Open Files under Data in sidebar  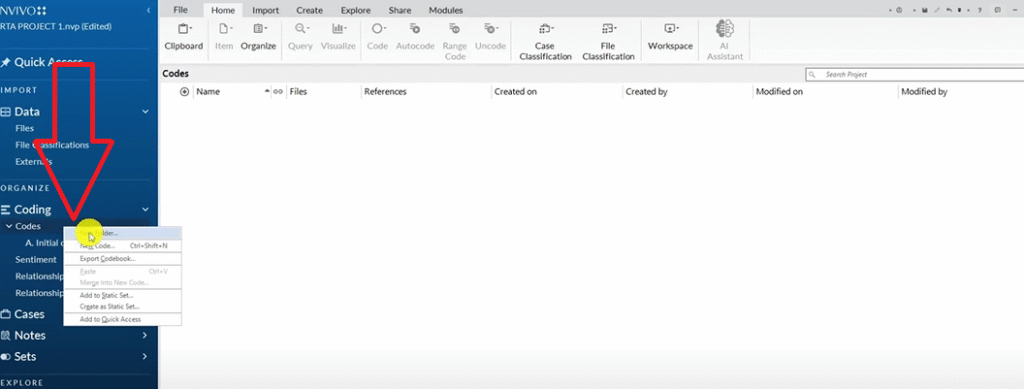25,129
